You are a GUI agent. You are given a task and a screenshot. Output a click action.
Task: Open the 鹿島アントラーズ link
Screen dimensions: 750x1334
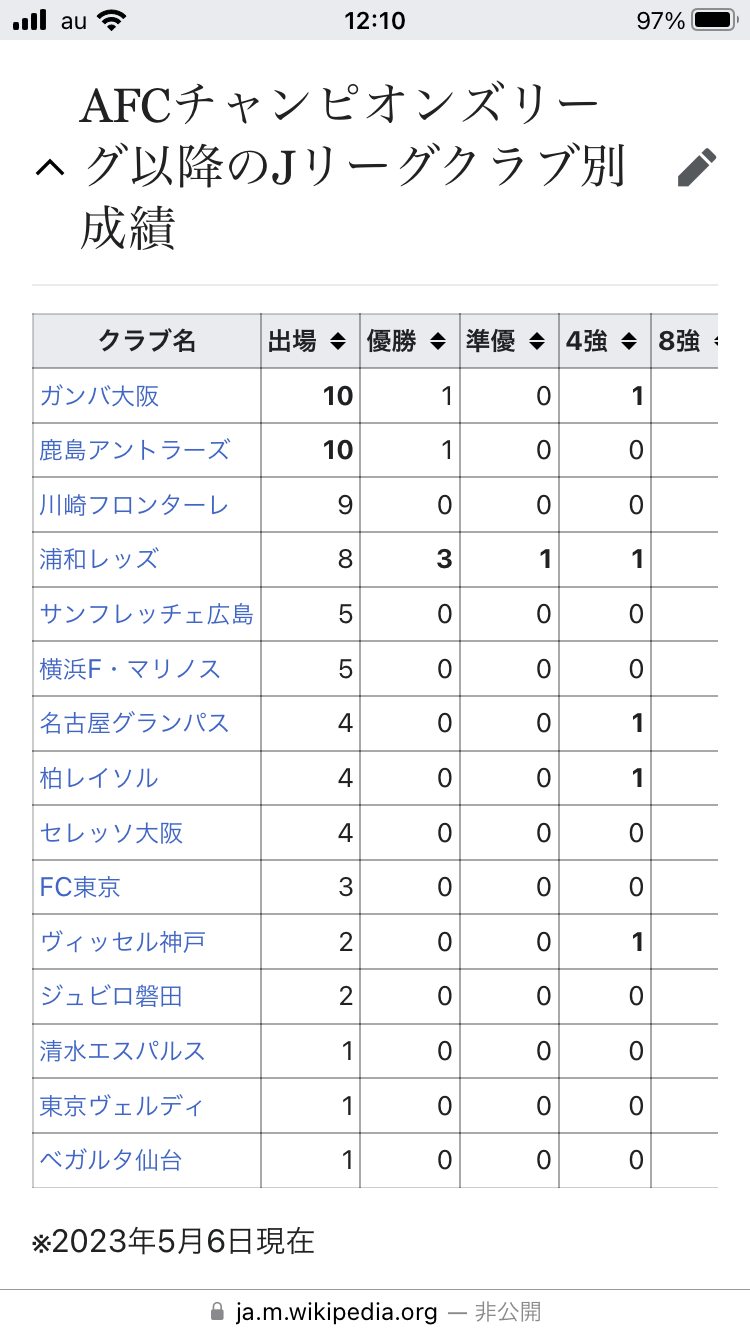[135, 450]
